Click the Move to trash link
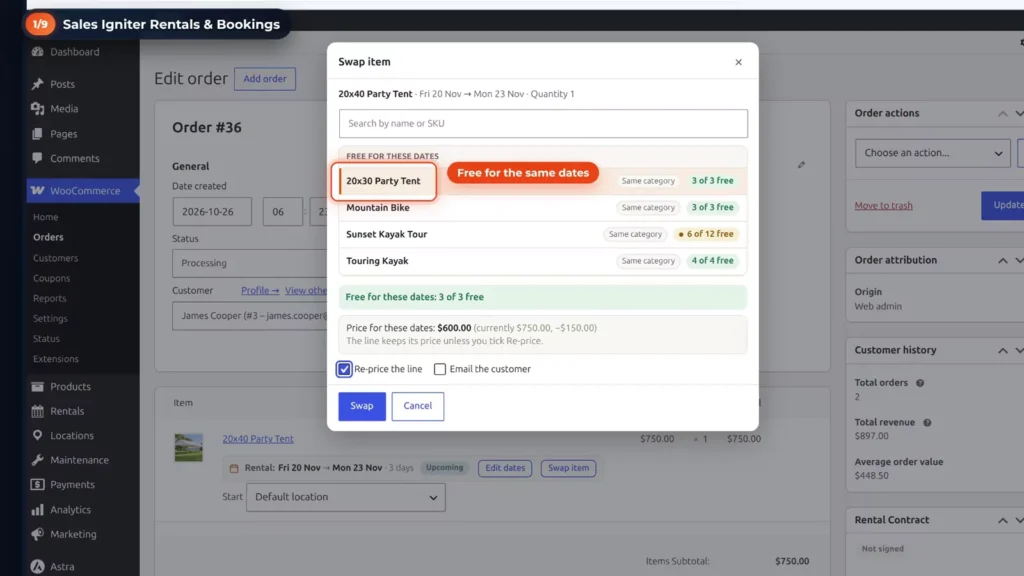This screenshot has width=1024, height=576. tap(884, 206)
